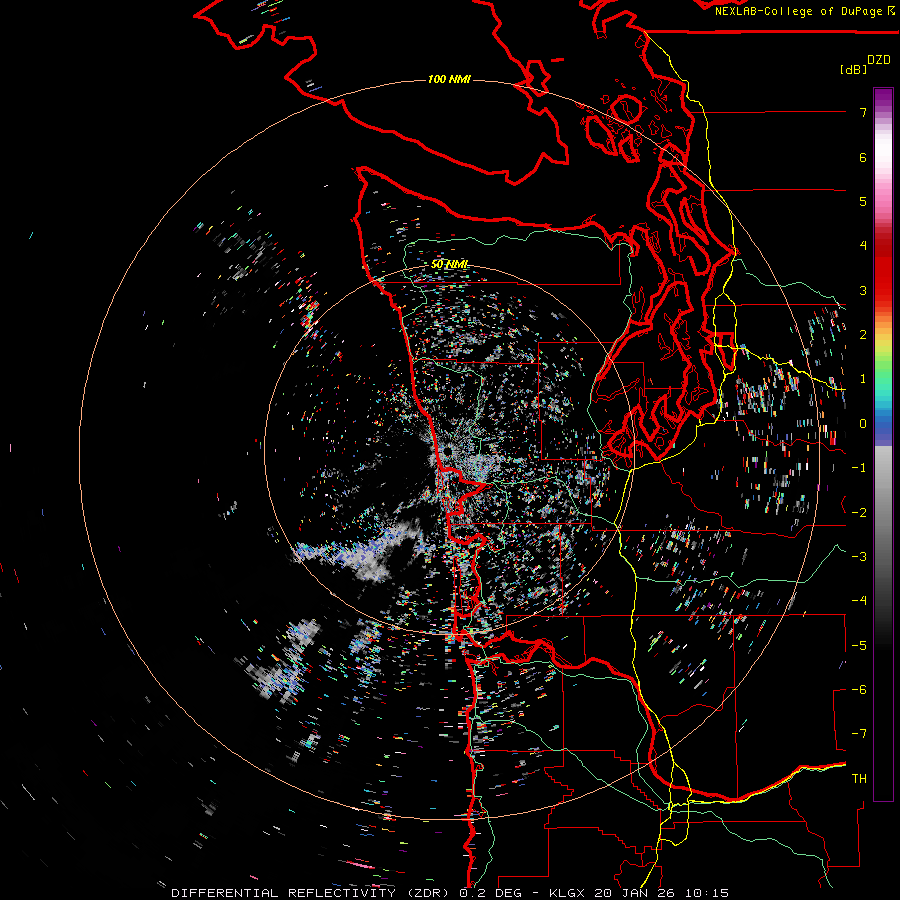Click the KLGX radar site dot

click(x=447, y=453)
